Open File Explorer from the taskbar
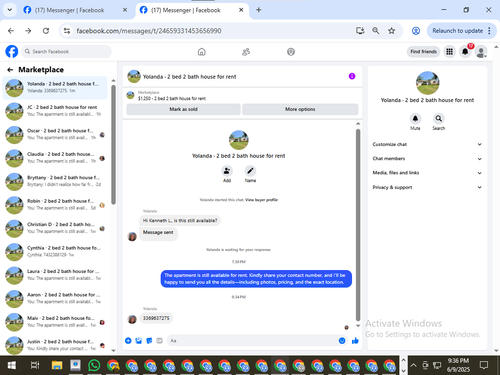 point(57,366)
